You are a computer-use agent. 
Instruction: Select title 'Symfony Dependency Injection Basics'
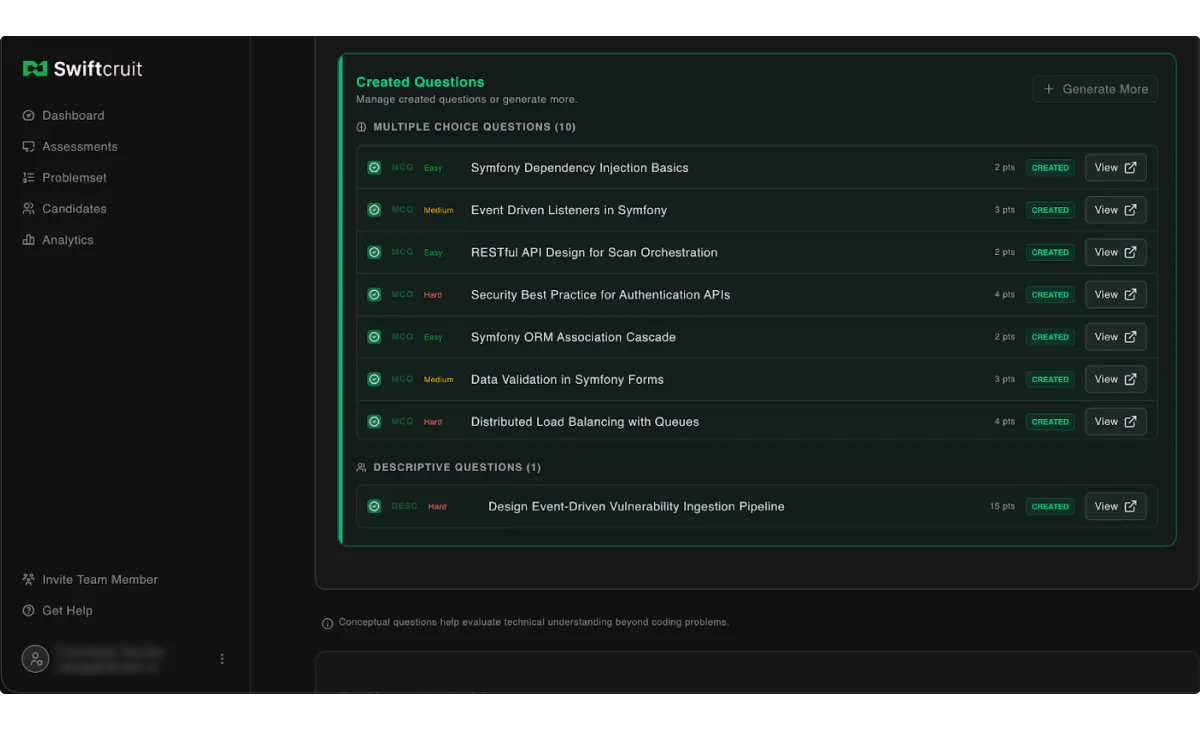coord(580,168)
